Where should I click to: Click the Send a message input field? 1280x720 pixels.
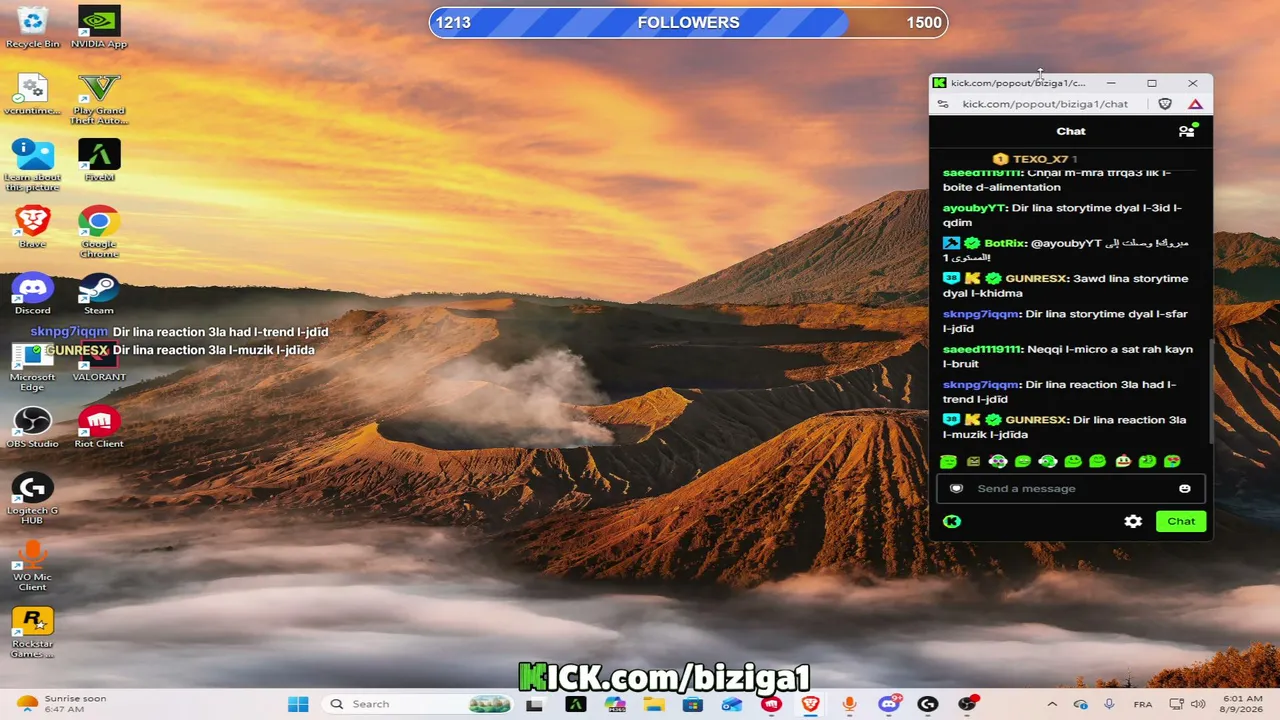(1070, 489)
